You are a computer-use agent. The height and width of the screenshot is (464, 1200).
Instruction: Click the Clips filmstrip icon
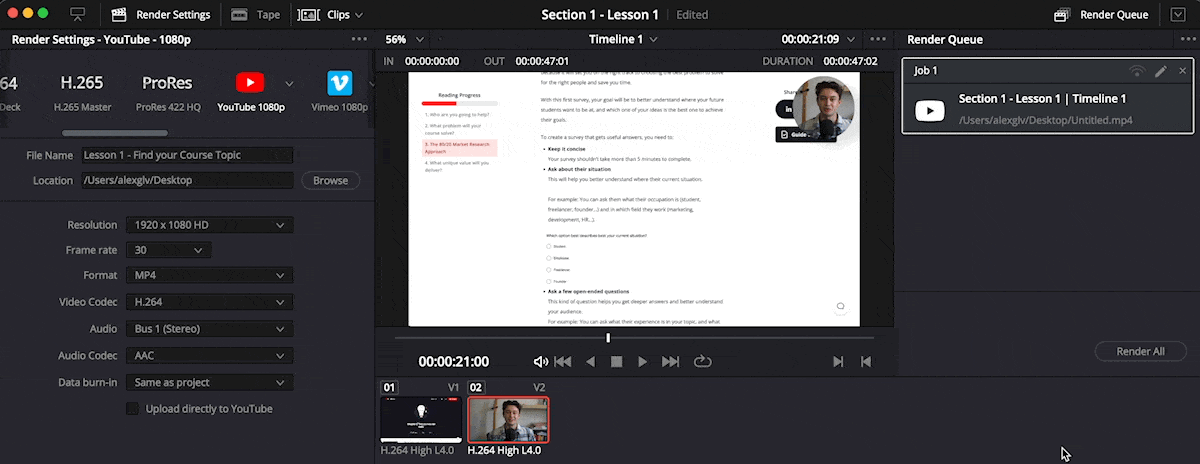click(x=310, y=15)
